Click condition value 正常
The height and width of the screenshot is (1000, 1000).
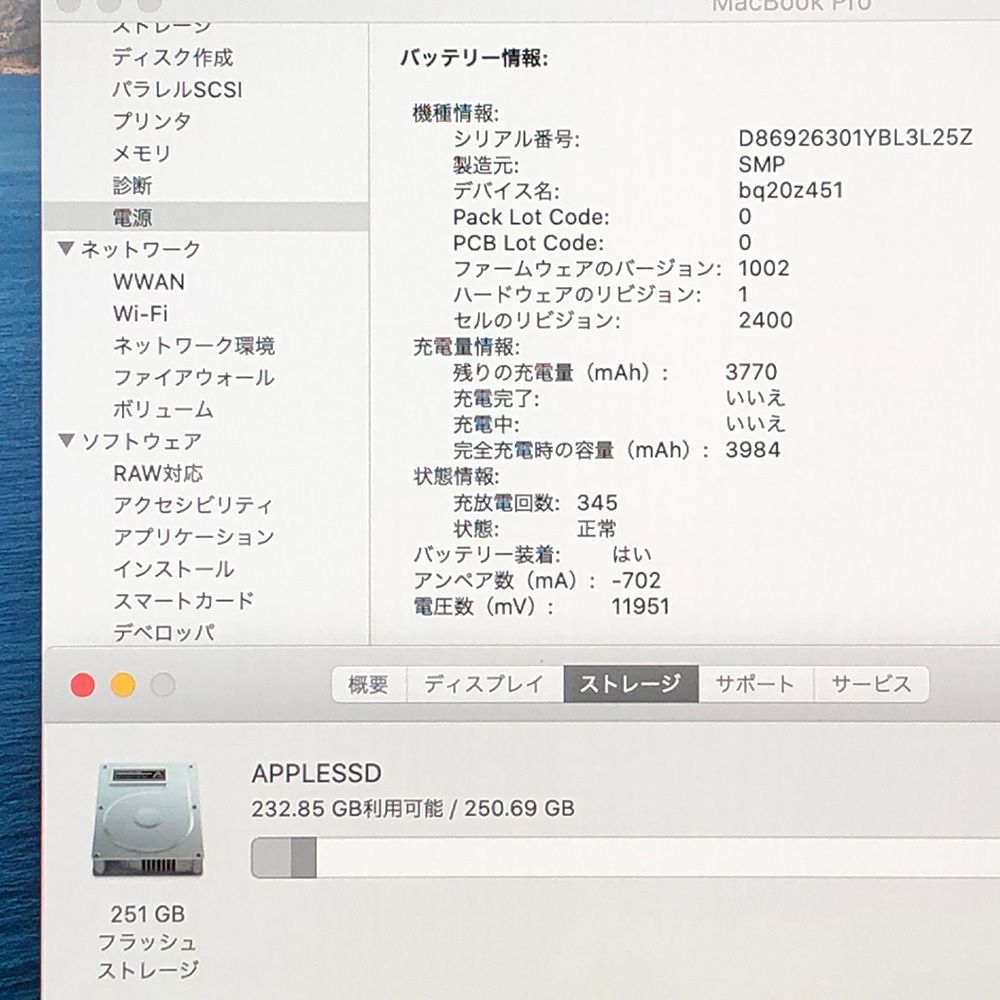click(x=596, y=529)
